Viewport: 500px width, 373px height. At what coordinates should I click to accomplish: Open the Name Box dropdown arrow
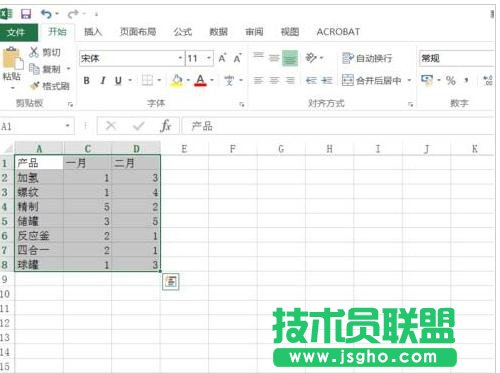[68, 126]
